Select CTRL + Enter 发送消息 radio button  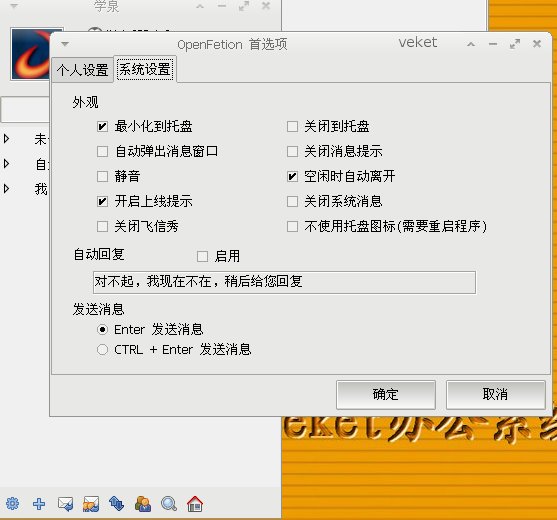coord(102,350)
